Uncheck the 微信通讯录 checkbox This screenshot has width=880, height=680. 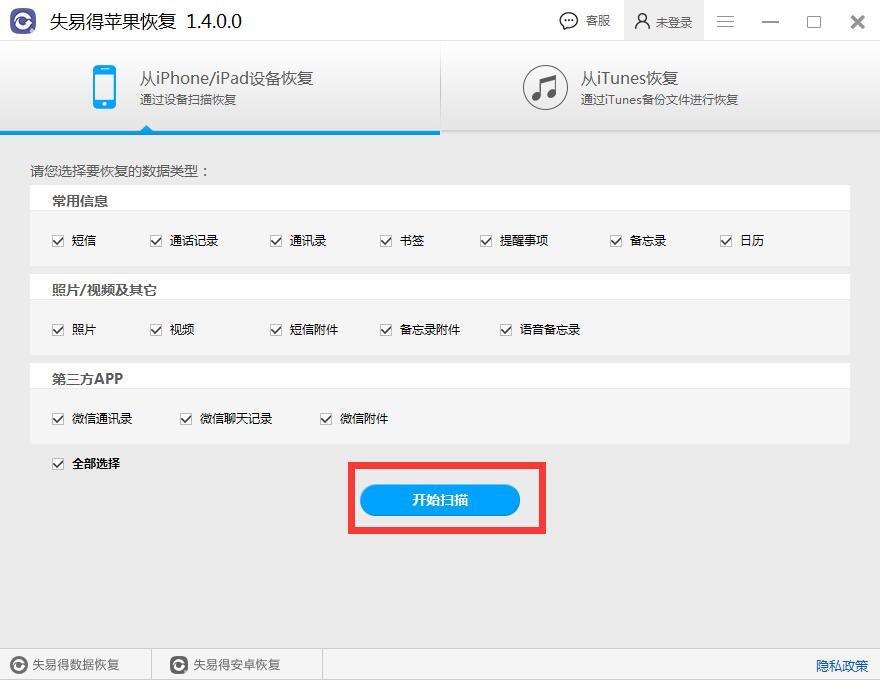click(x=58, y=419)
